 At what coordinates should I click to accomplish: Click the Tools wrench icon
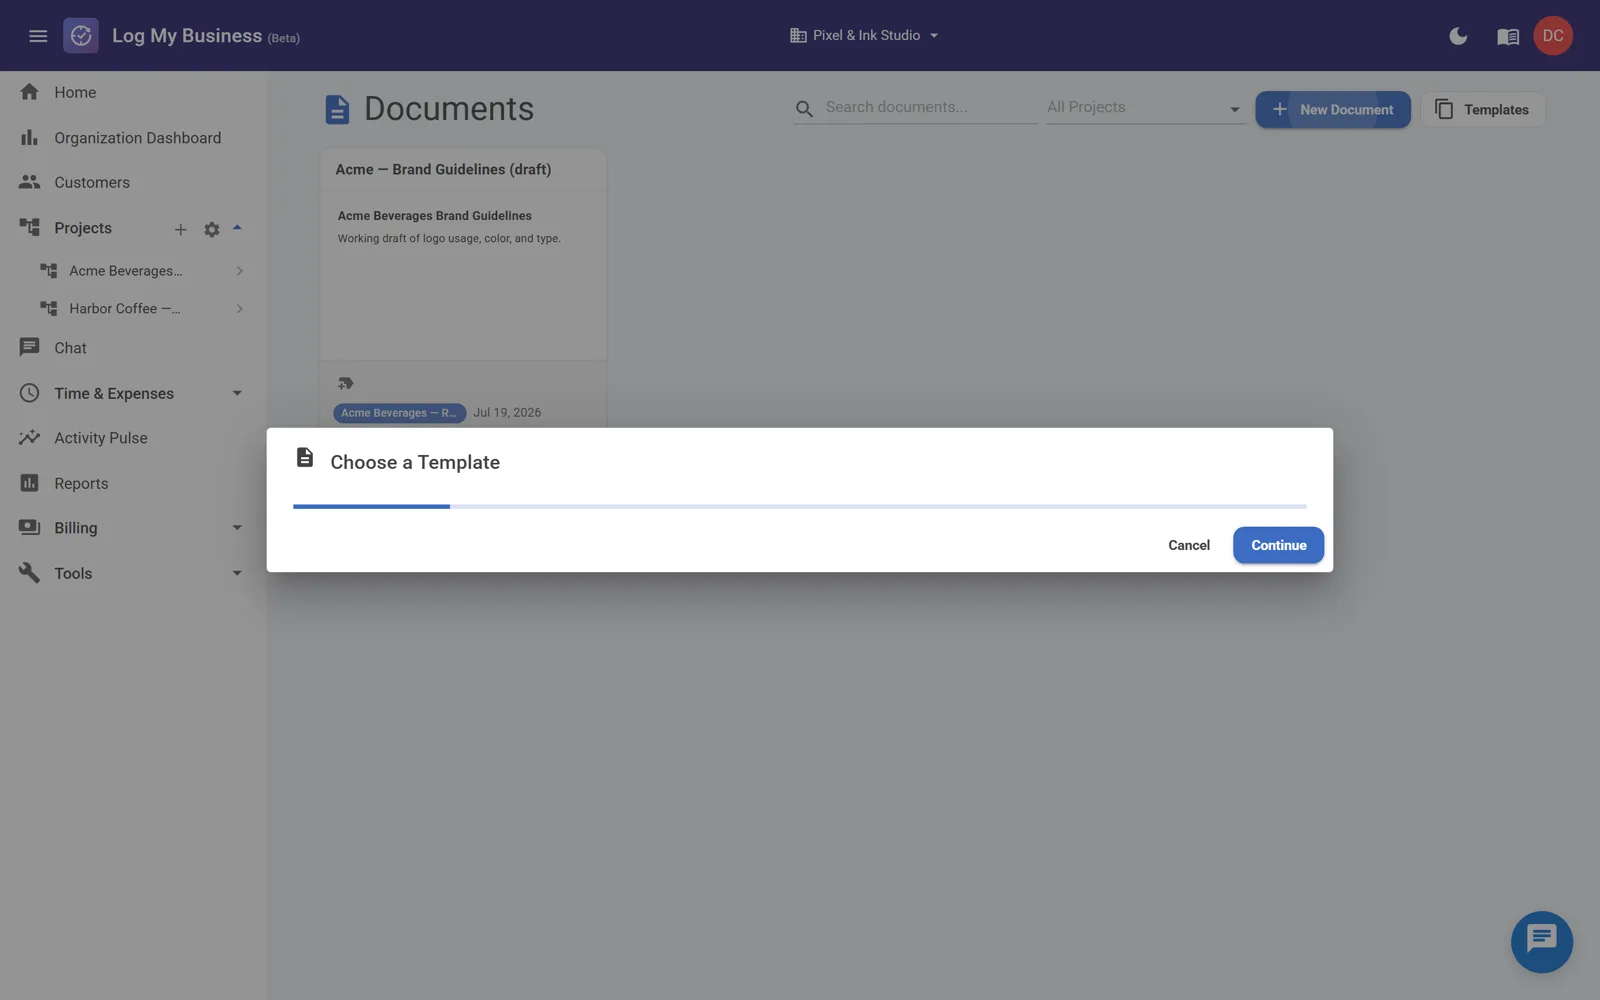[29, 573]
